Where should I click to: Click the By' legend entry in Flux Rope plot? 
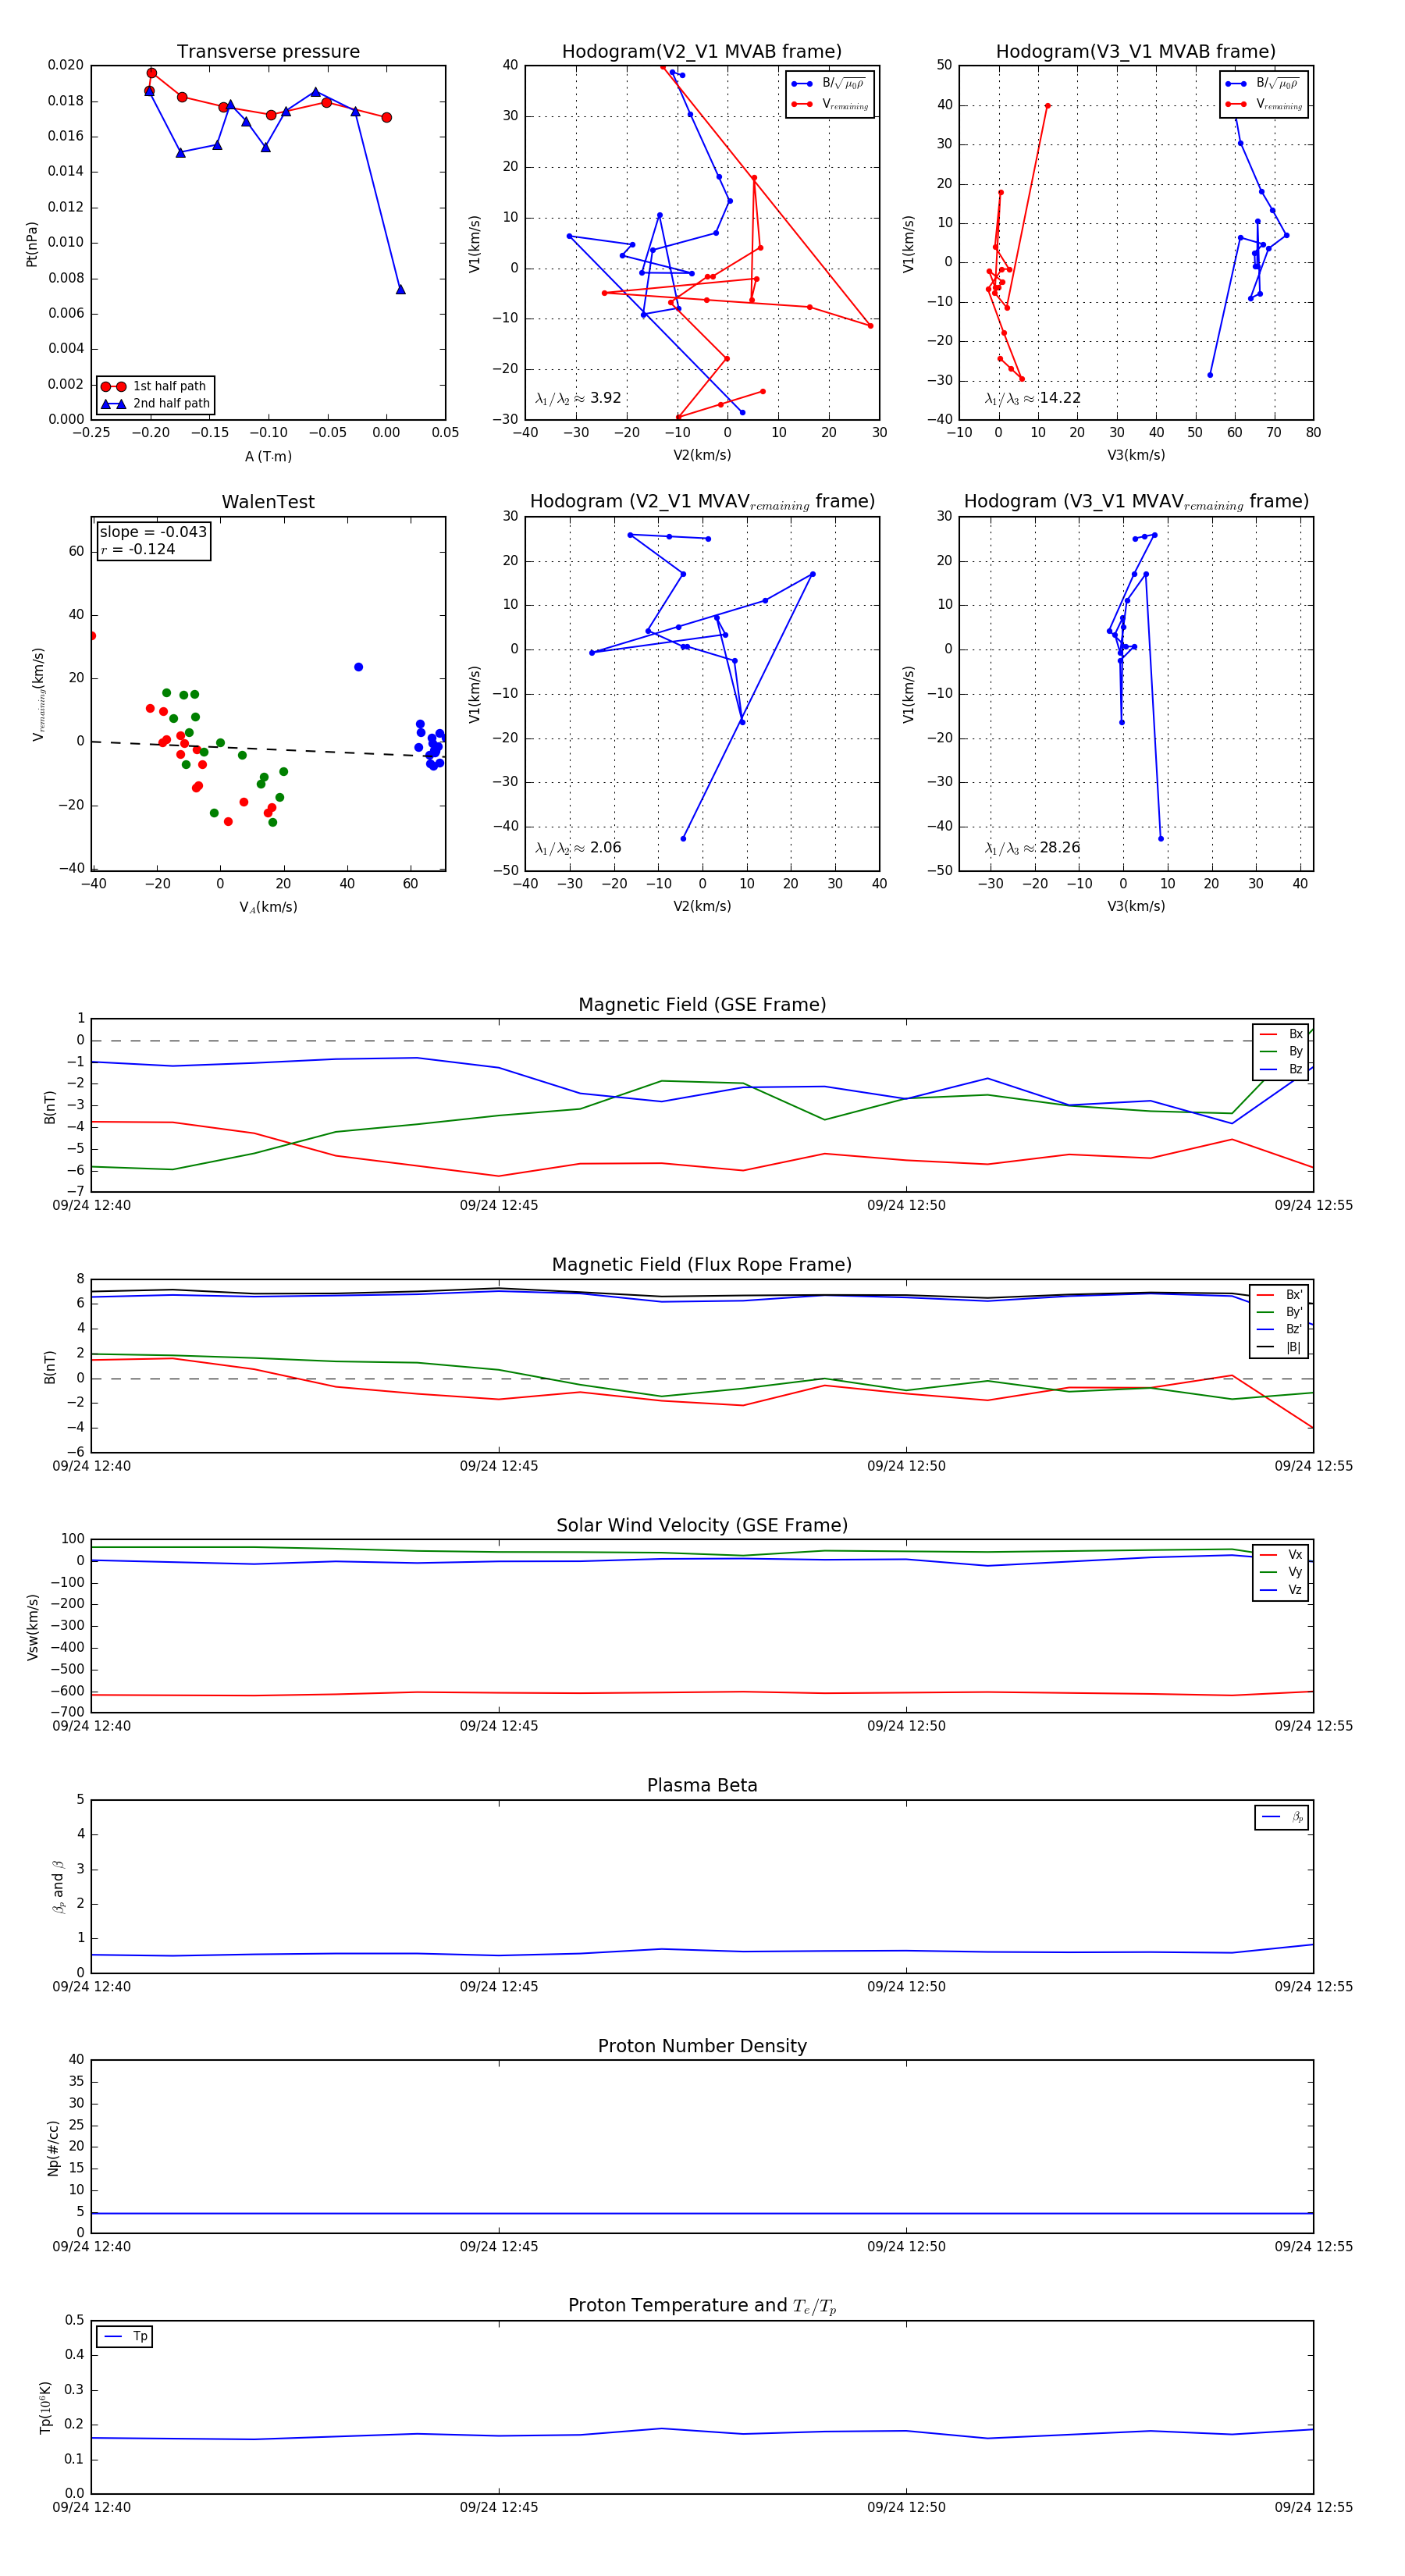(1279, 1312)
